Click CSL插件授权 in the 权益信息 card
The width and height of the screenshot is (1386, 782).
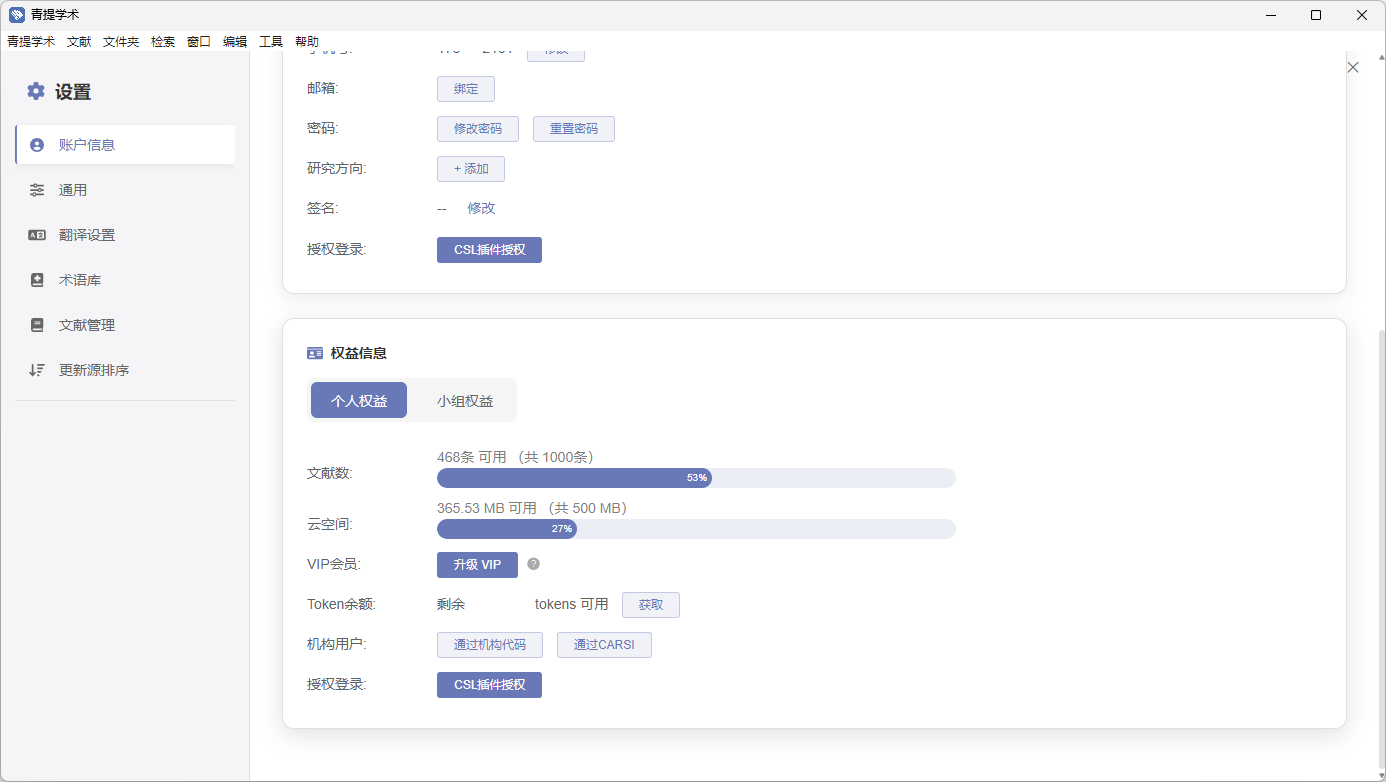489,685
